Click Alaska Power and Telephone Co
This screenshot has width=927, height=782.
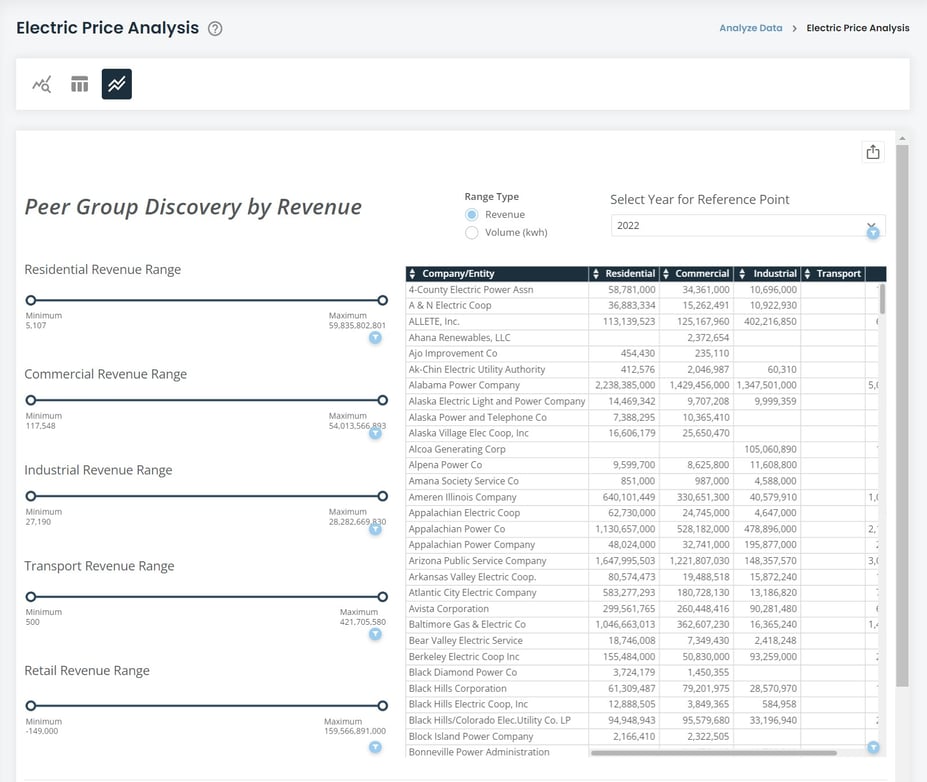tap(478, 417)
